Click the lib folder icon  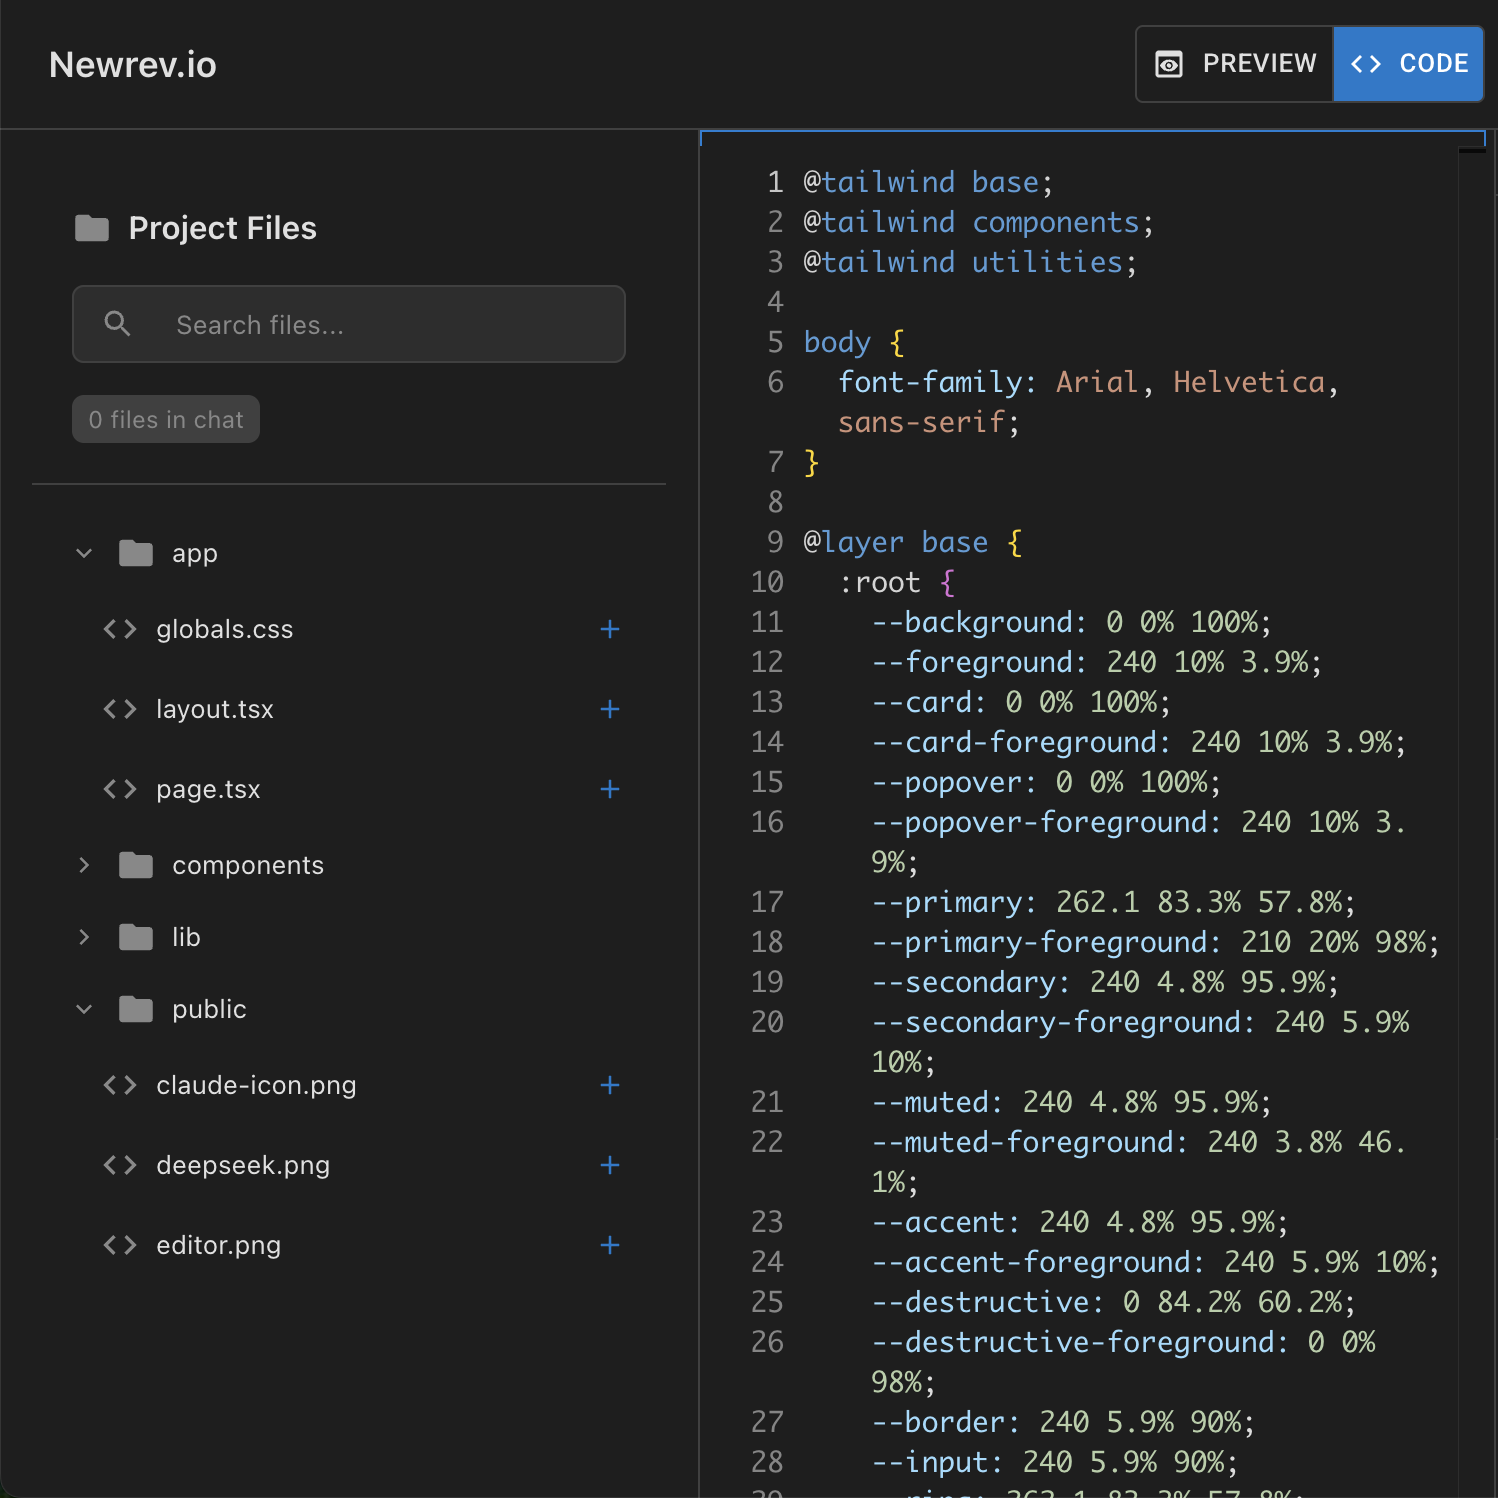coord(136,937)
